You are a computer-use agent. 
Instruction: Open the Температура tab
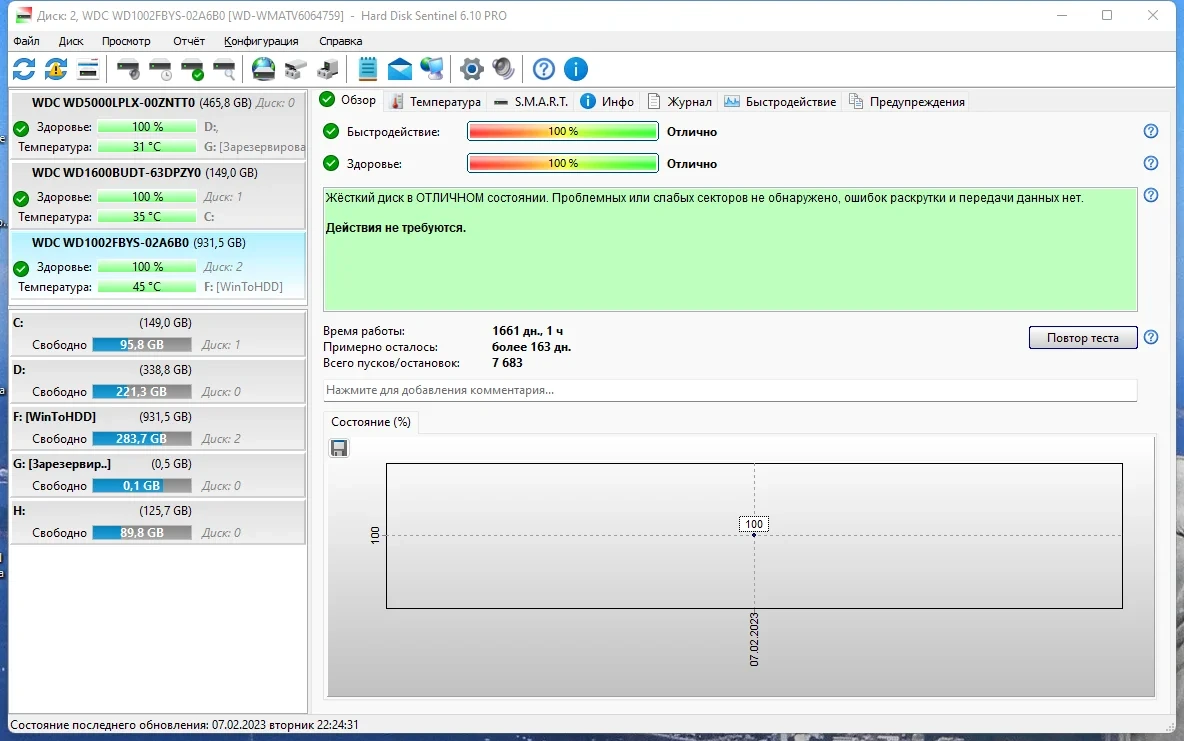436,101
